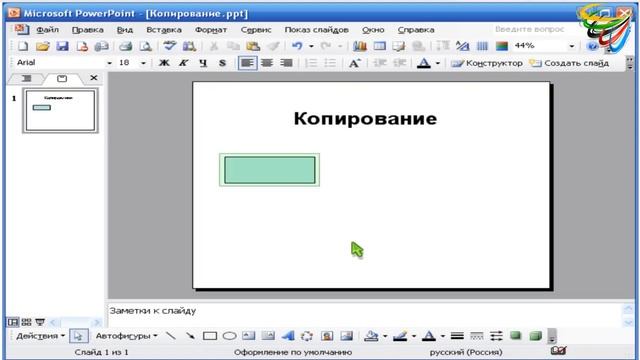
Task: Insert a chart
Action: [360, 46]
